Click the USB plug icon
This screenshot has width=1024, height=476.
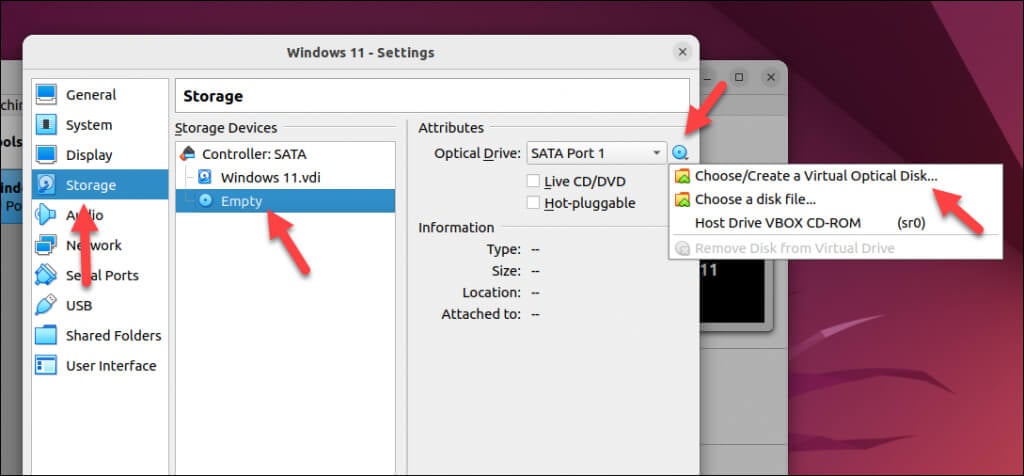pos(47,305)
